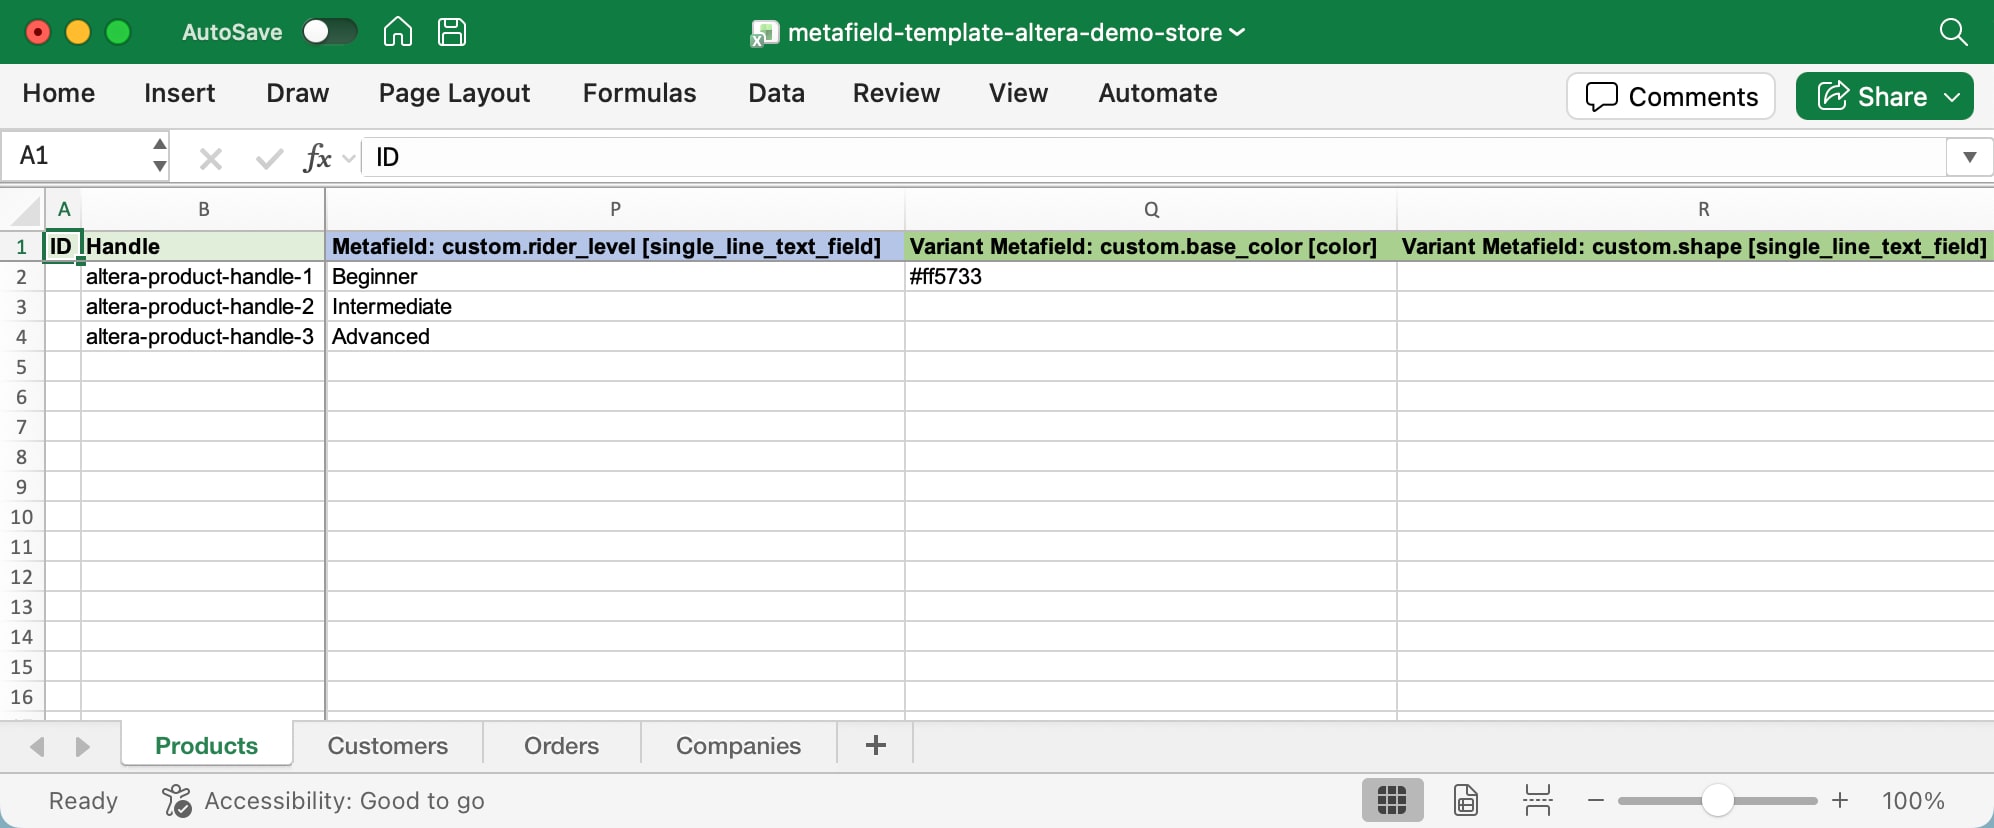
Task: Click the Name Box stepper arrows
Action: coord(159,155)
